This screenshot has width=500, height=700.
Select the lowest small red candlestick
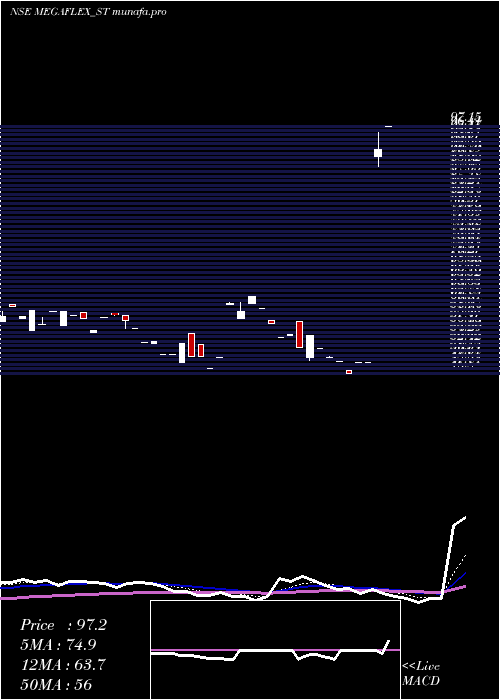(349, 372)
